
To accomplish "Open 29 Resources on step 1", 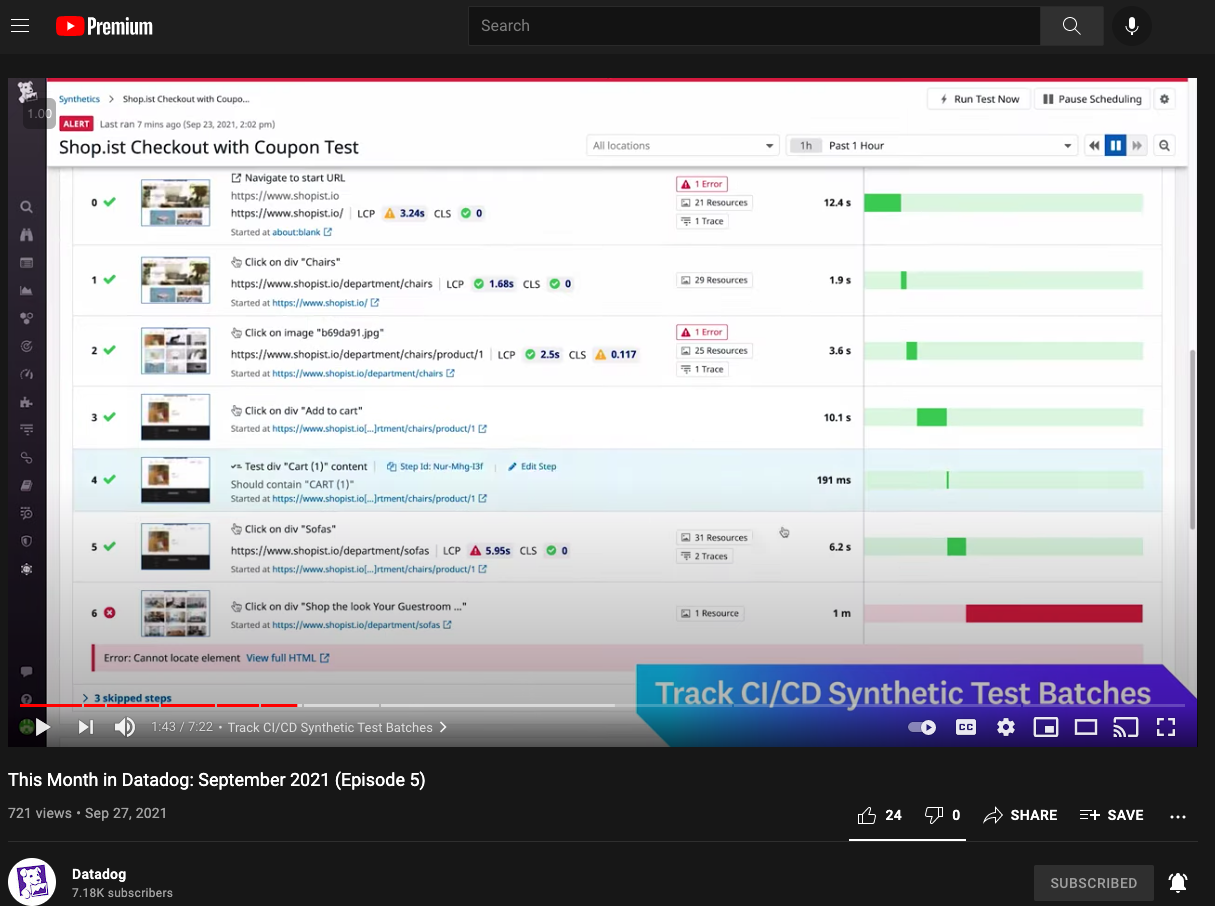I will coord(714,280).
